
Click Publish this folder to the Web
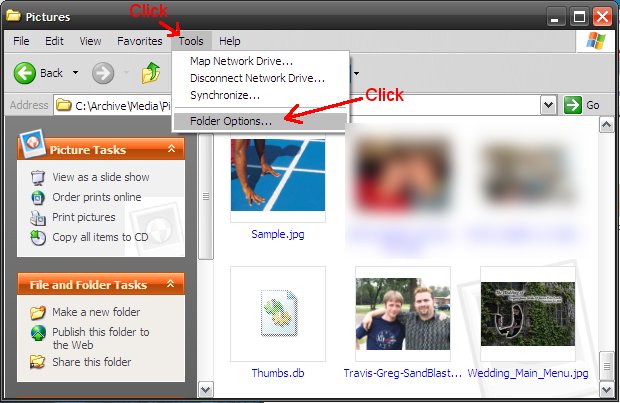pos(100,338)
